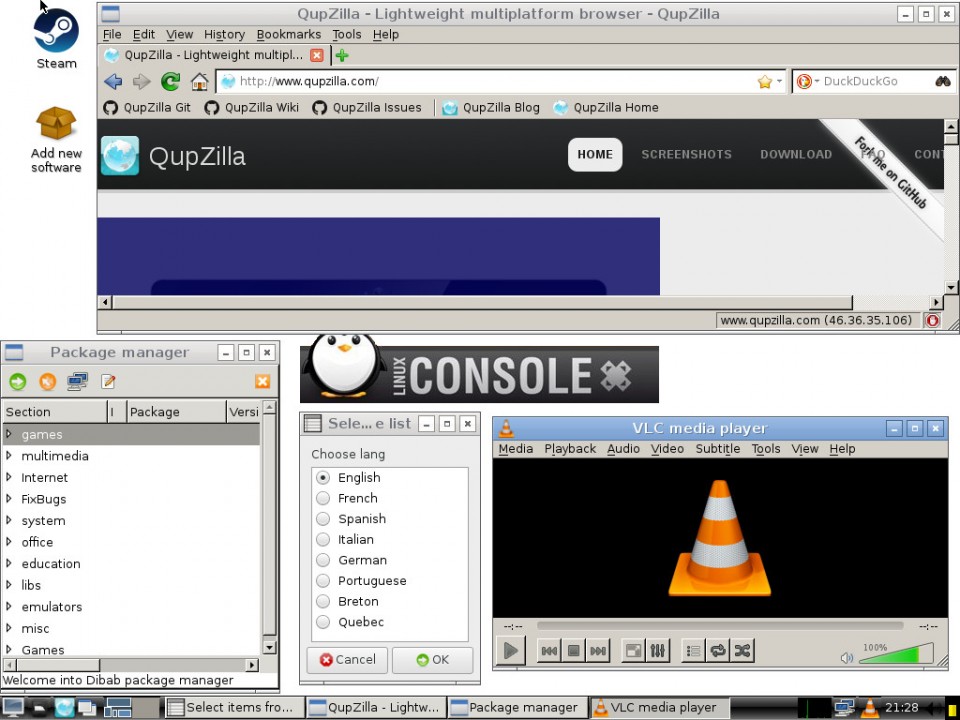Screen dimensions: 960x720
Task: Click Cancel in the language selection dialog
Action: pyautogui.click(x=347, y=659)
